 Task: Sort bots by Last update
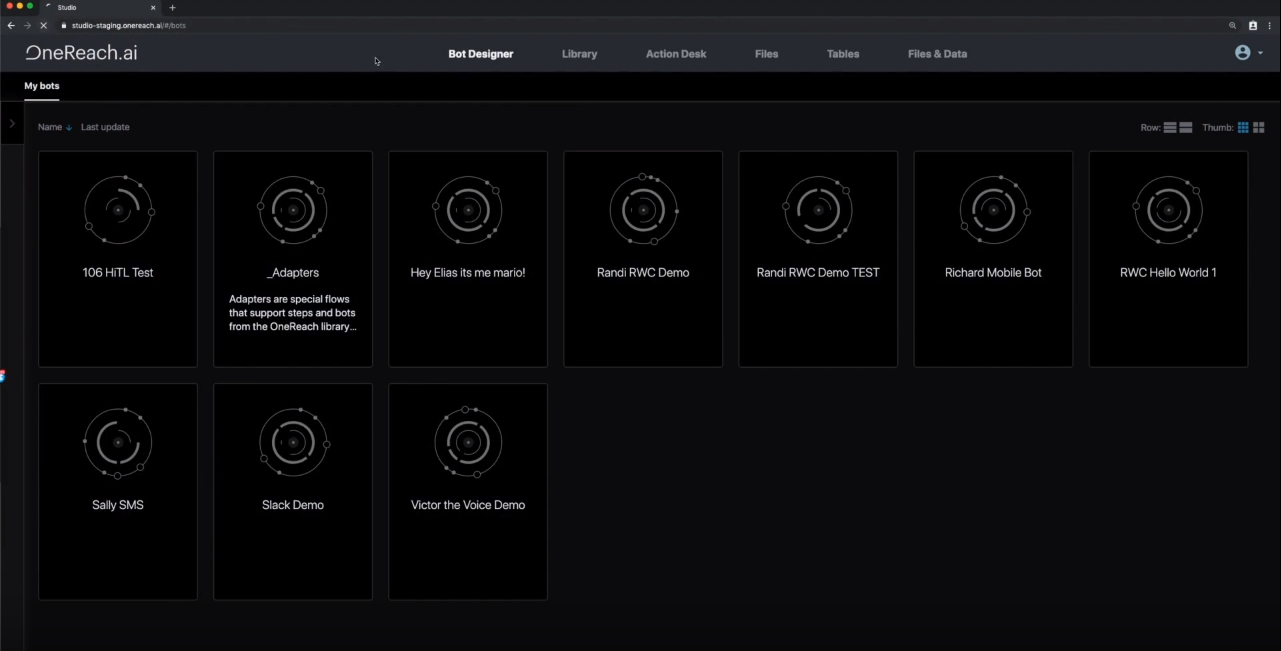[105, 128]
